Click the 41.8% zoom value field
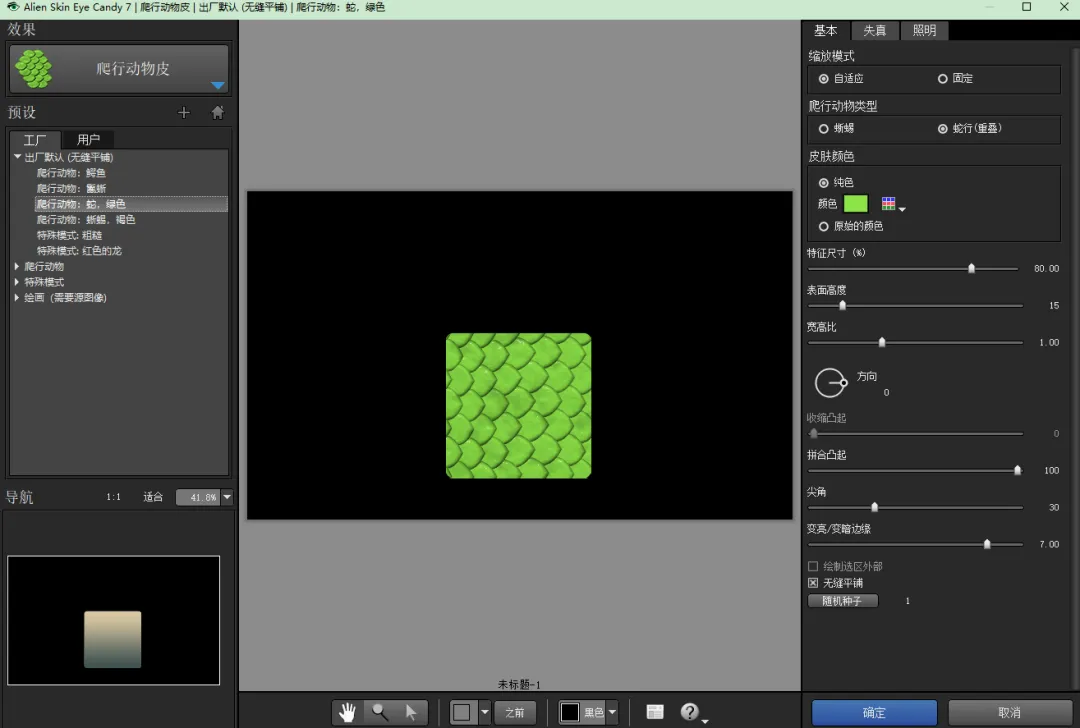 click(x=198, y=497)
